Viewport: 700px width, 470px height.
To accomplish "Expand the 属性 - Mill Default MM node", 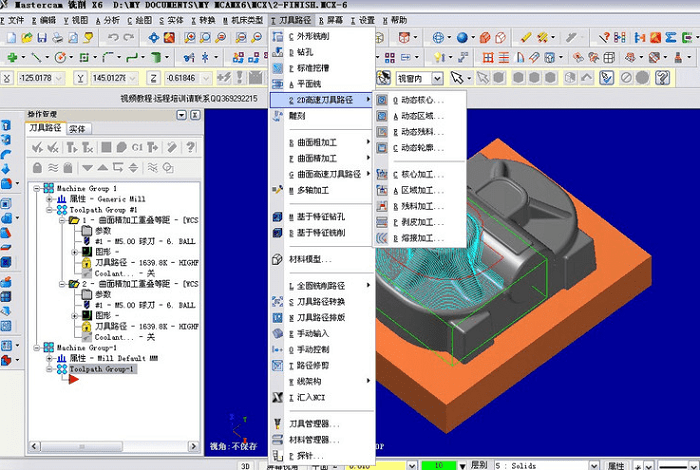I will [x=50, y=358].
